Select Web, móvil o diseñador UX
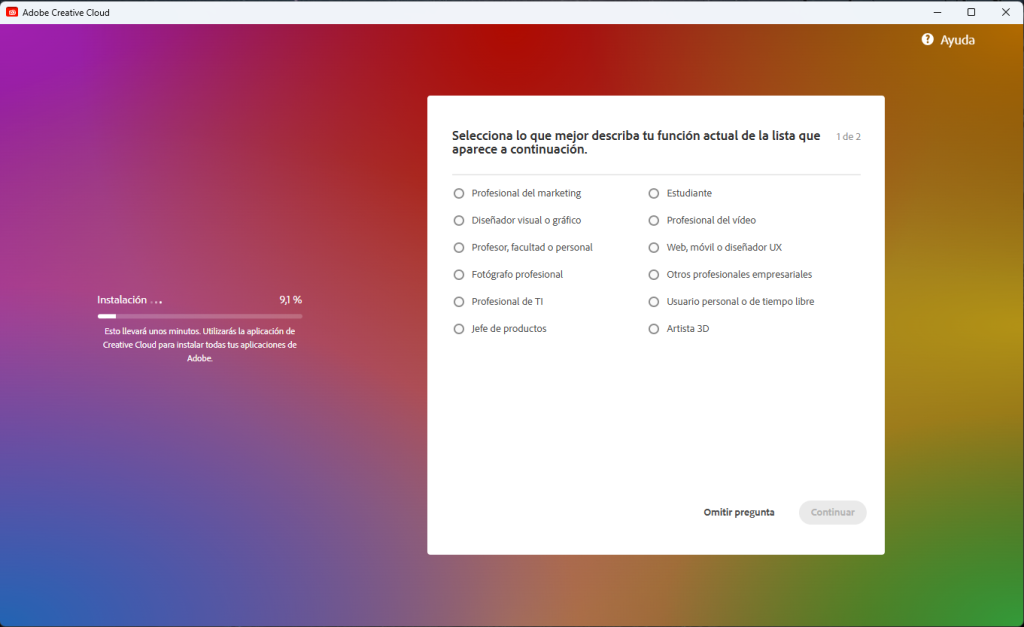 [x=654, y=247]
